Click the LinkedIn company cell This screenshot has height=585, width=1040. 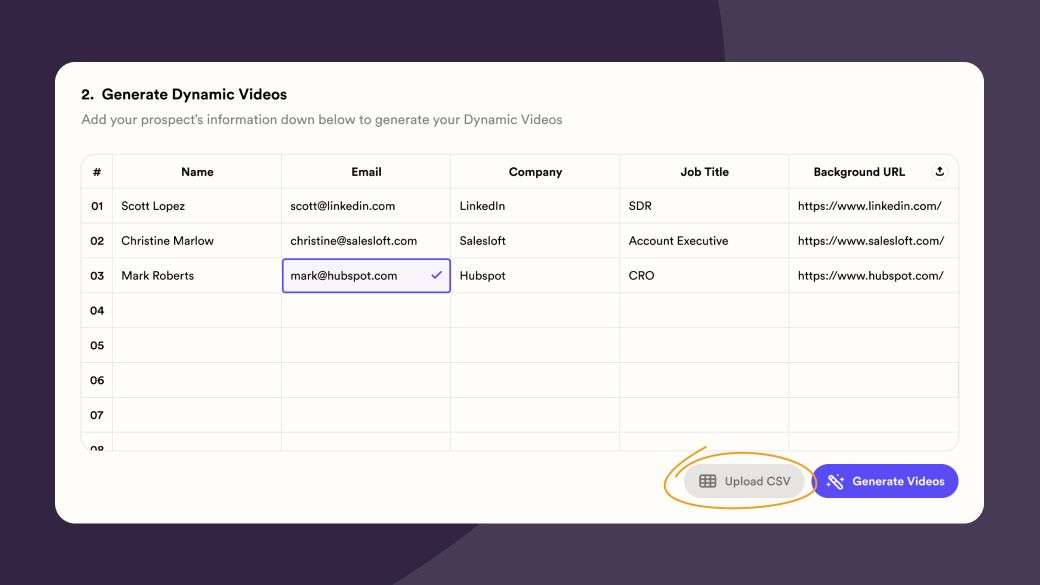(x=535, y=206)
